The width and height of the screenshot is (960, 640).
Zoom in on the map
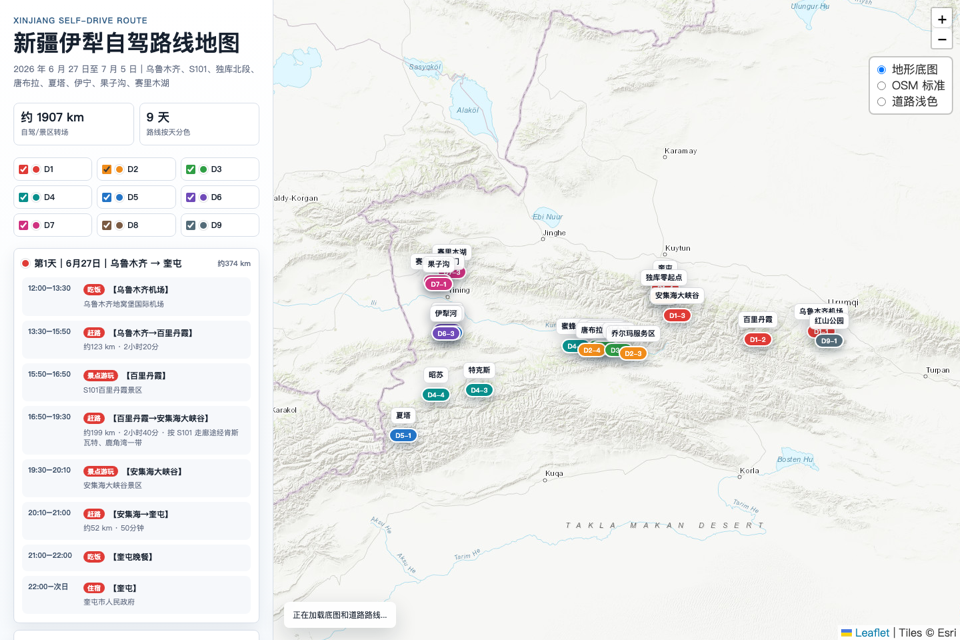click(x=942, y=20)
